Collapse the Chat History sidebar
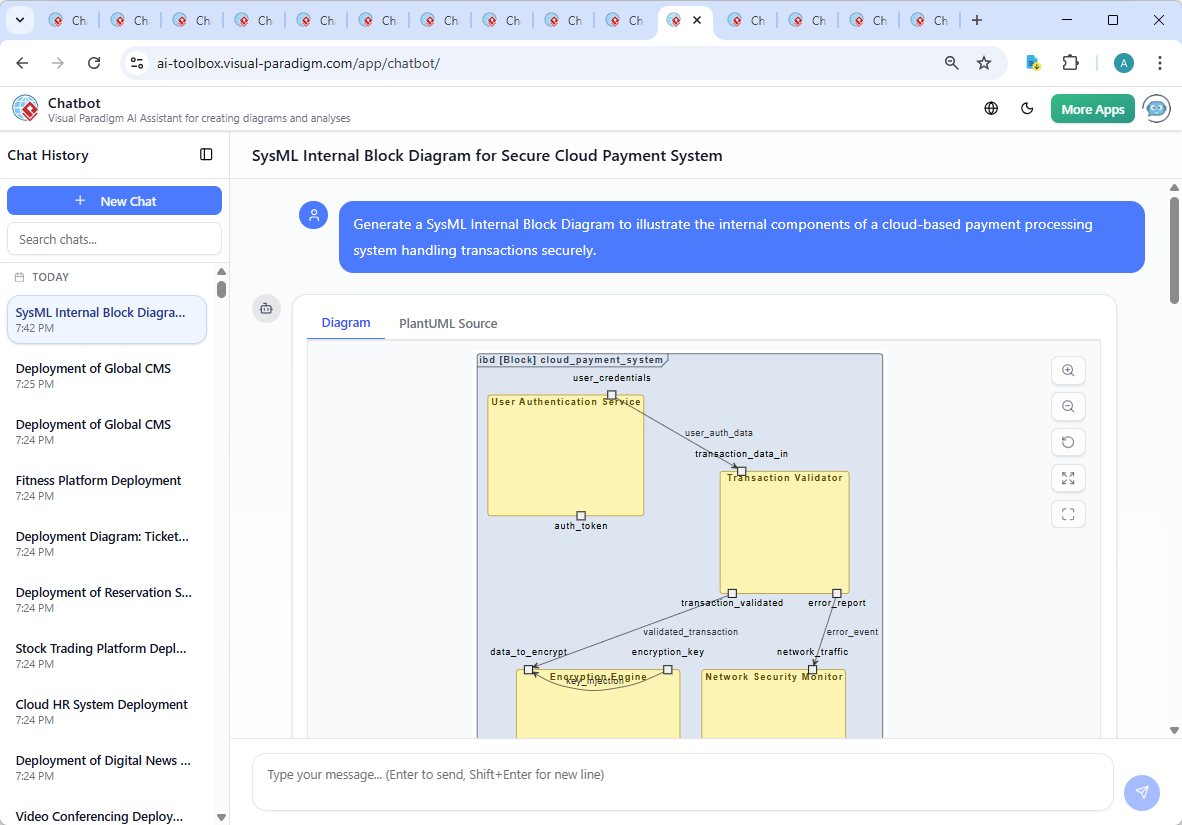1182x825 pixels. (206, 154)
